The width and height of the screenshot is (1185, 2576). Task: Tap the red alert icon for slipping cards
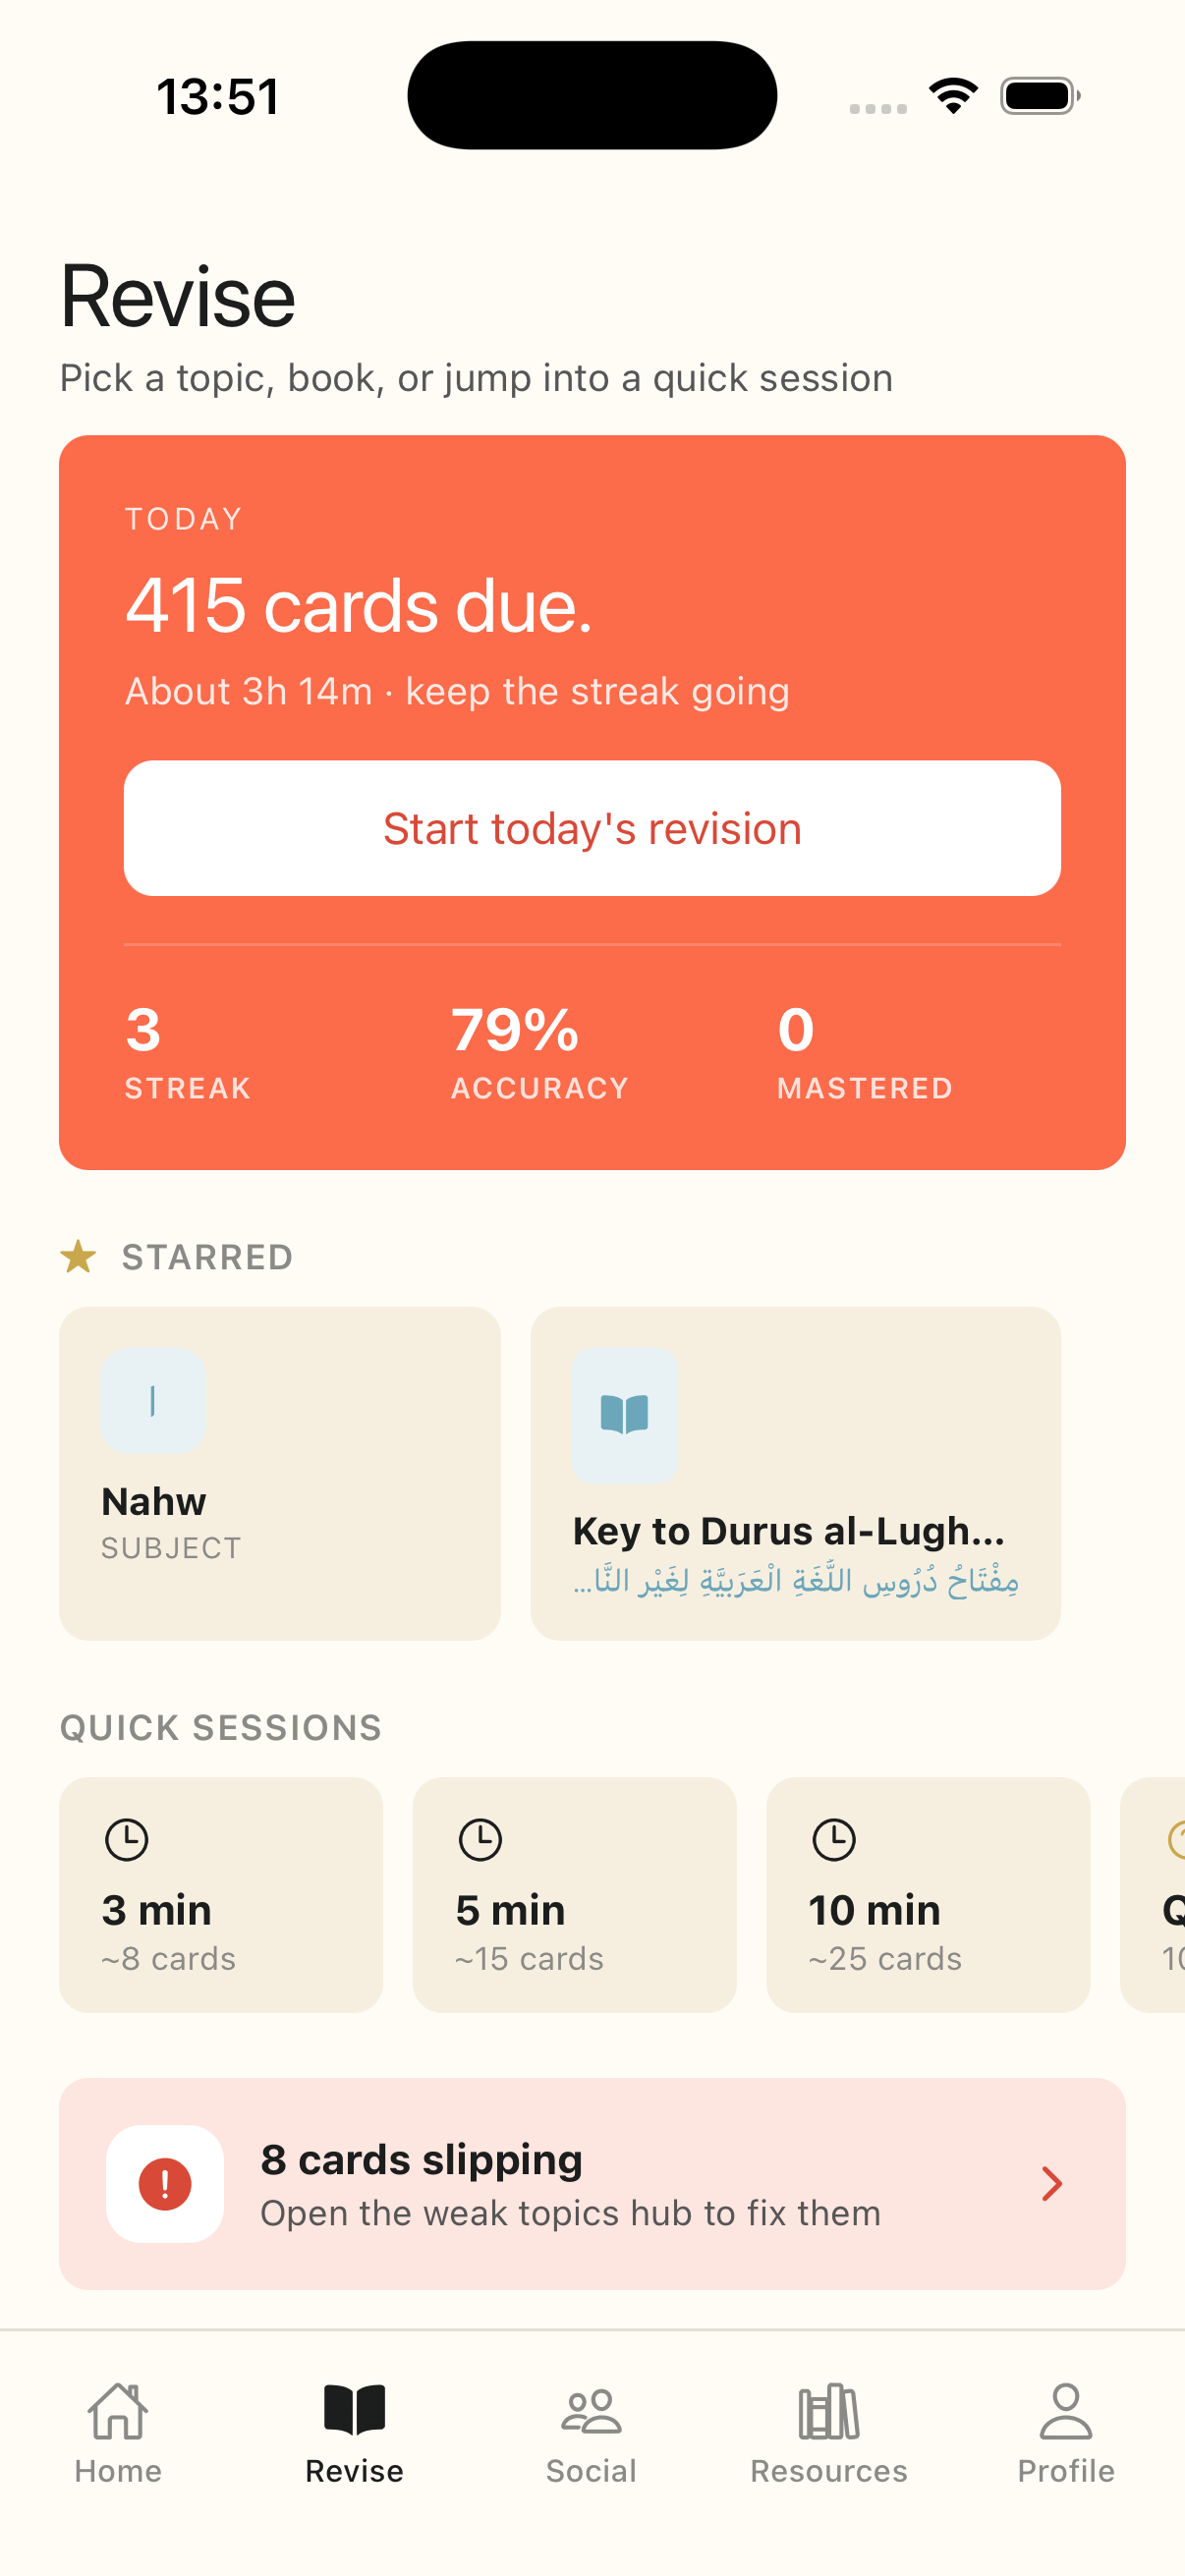[x=165, y=2184]
